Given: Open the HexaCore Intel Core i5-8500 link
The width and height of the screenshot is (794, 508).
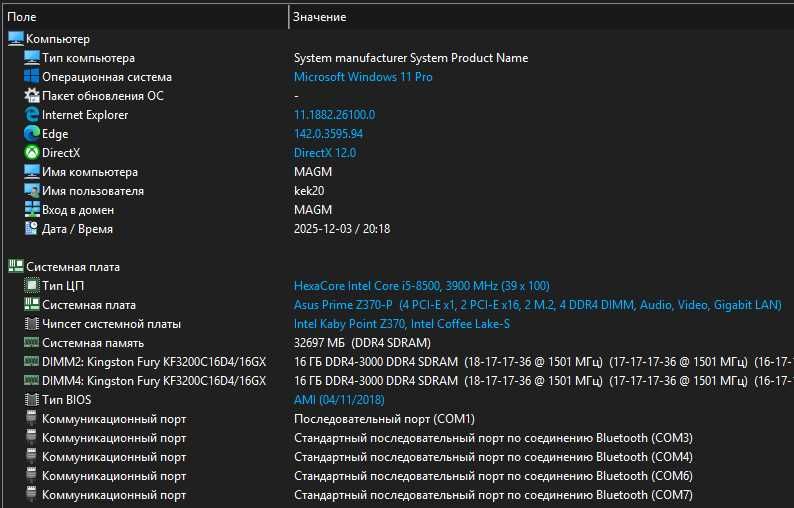Looking at the screenshot, I should point(421,286).
